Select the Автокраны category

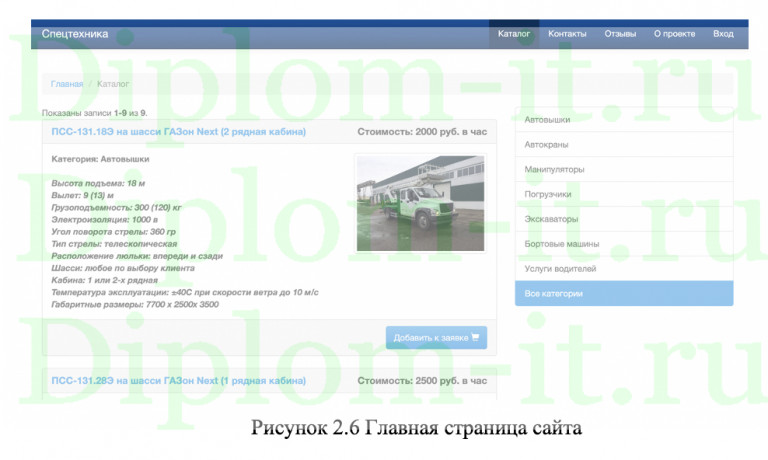click(624, 145)
